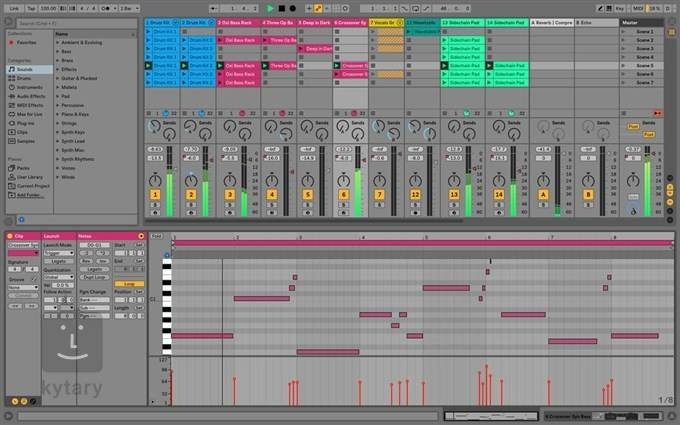The width and height of the screenshot is (680, 425).
Task: Select the 3 Oxi Bass Rack track header
Action: pyautogui.click(x=238, y=23)
